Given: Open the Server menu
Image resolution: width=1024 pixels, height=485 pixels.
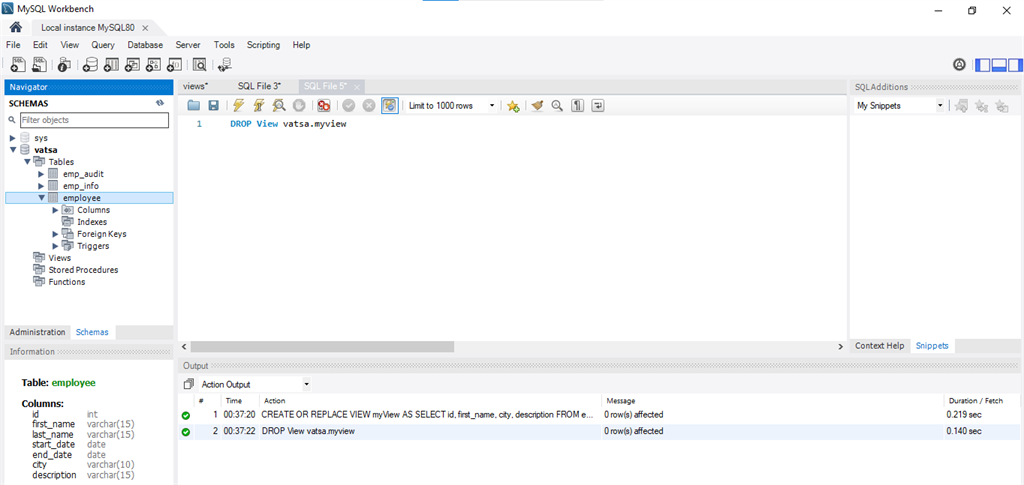Looking at the screenshot, I should (188, 45).
